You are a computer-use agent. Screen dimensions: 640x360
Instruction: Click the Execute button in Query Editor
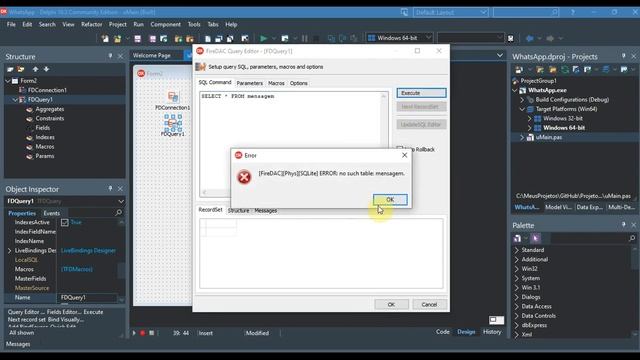click(x=421, y=93)
